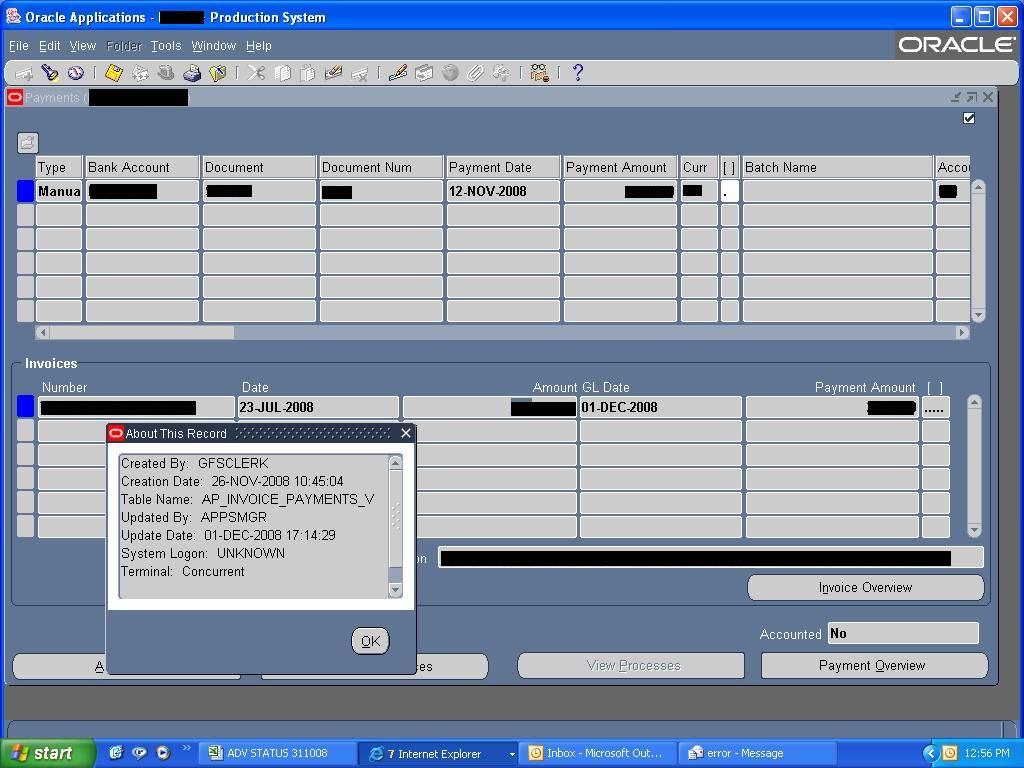Toggle the checkbox at top right of Payments window
Image resolution: width=1024 pixels, height=768 pixels.
point(968,118)
